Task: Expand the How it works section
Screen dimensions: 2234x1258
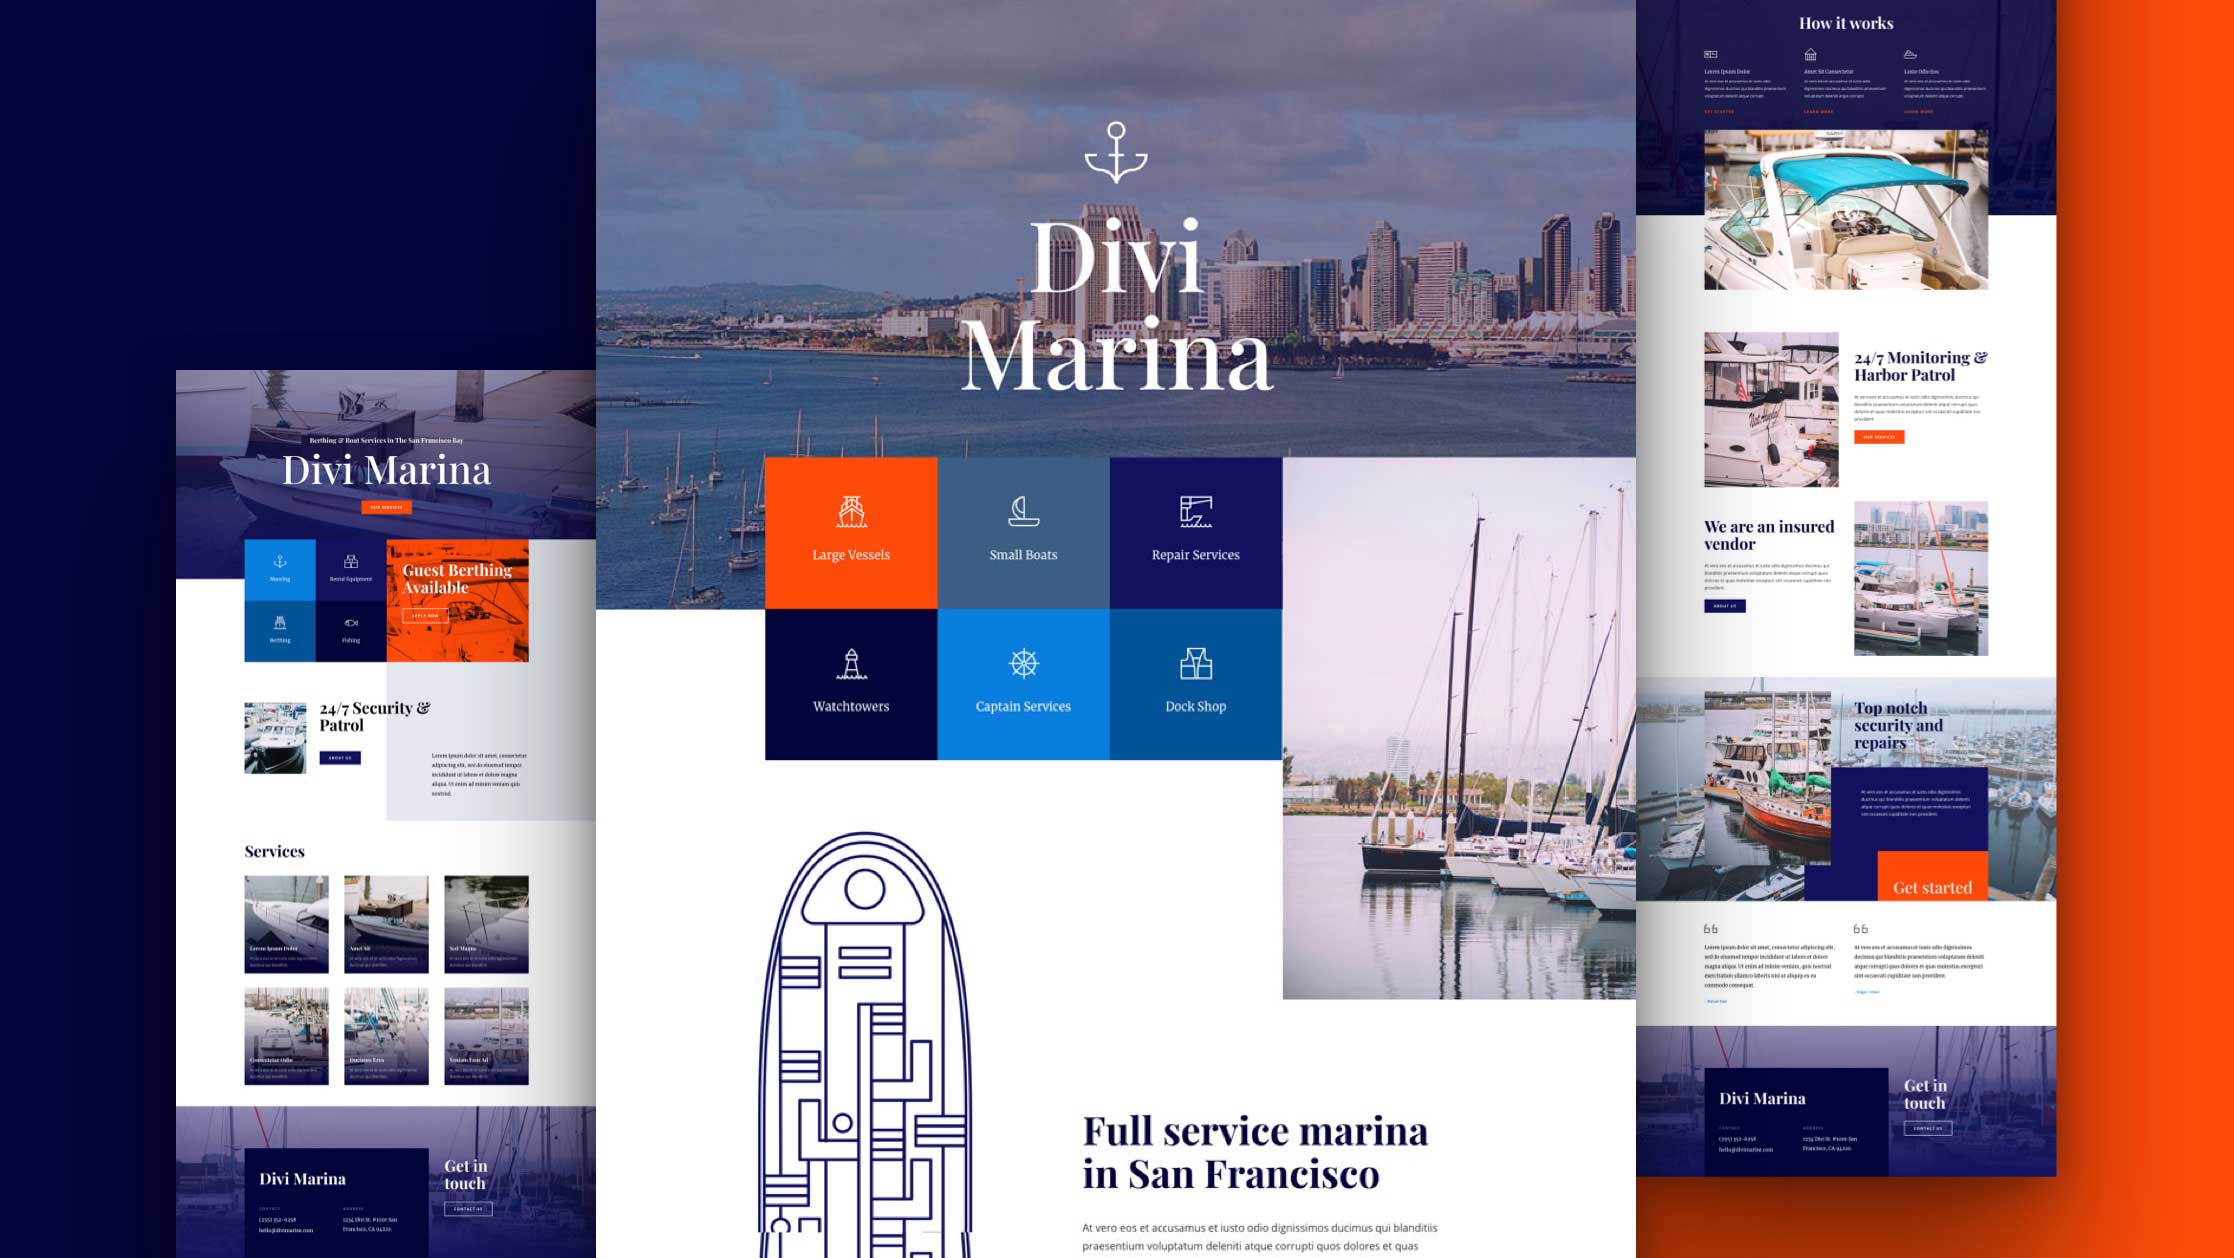Action: pyautogui.click(x=1843, y=21)
